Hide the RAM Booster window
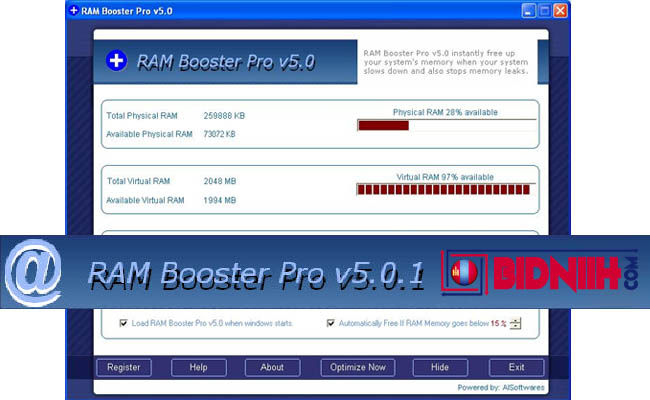Image resolution: width=650 pixels, height=400 pixels. (x=440, y=367)
